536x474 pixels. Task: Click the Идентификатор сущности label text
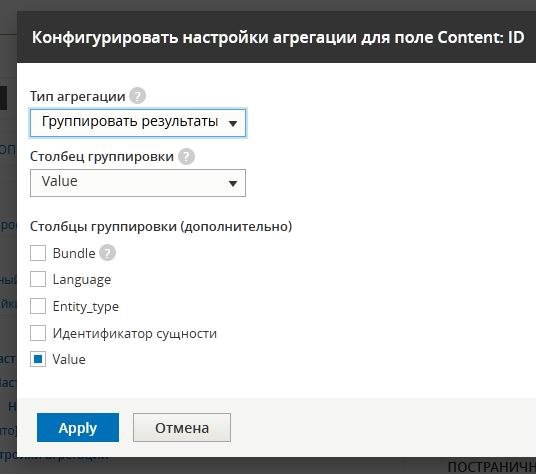pos(135,333)
